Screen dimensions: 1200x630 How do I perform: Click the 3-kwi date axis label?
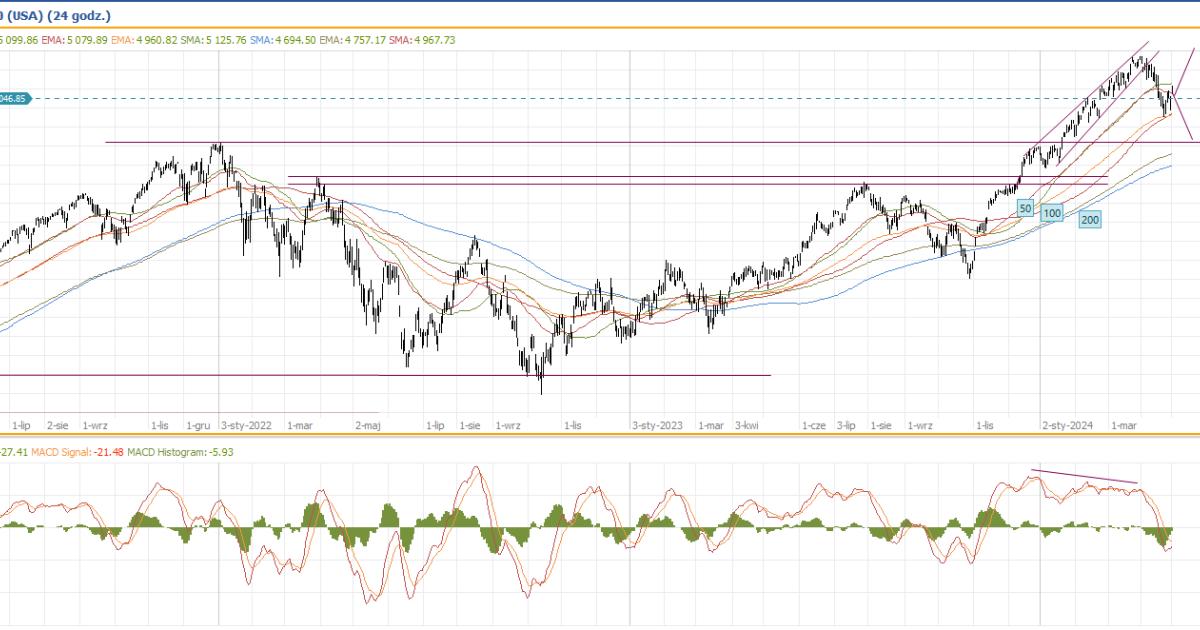pyautogui.click(x=747, y=425)
